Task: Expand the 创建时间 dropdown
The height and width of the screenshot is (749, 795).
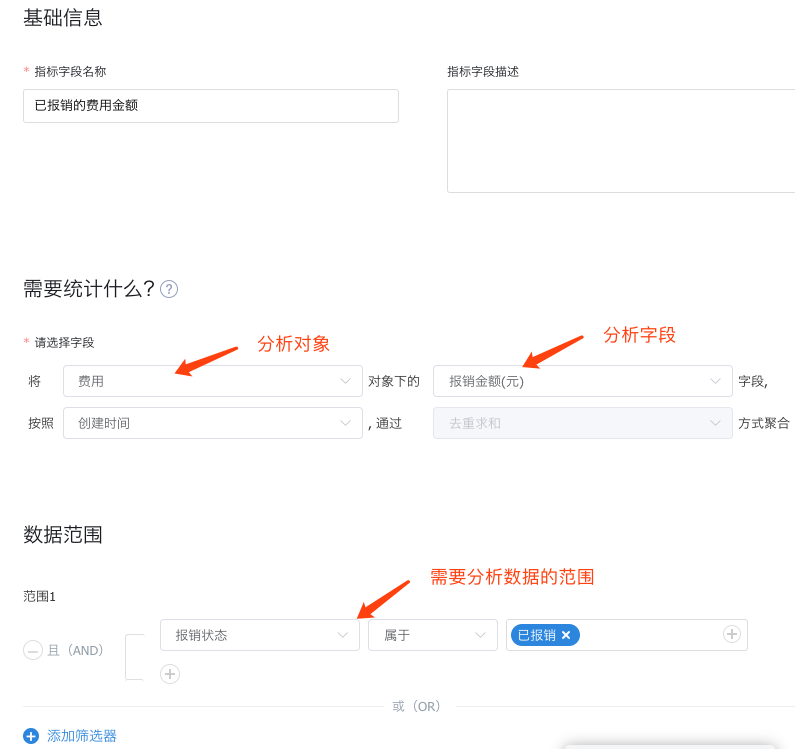Action: [x=212, y=423]
